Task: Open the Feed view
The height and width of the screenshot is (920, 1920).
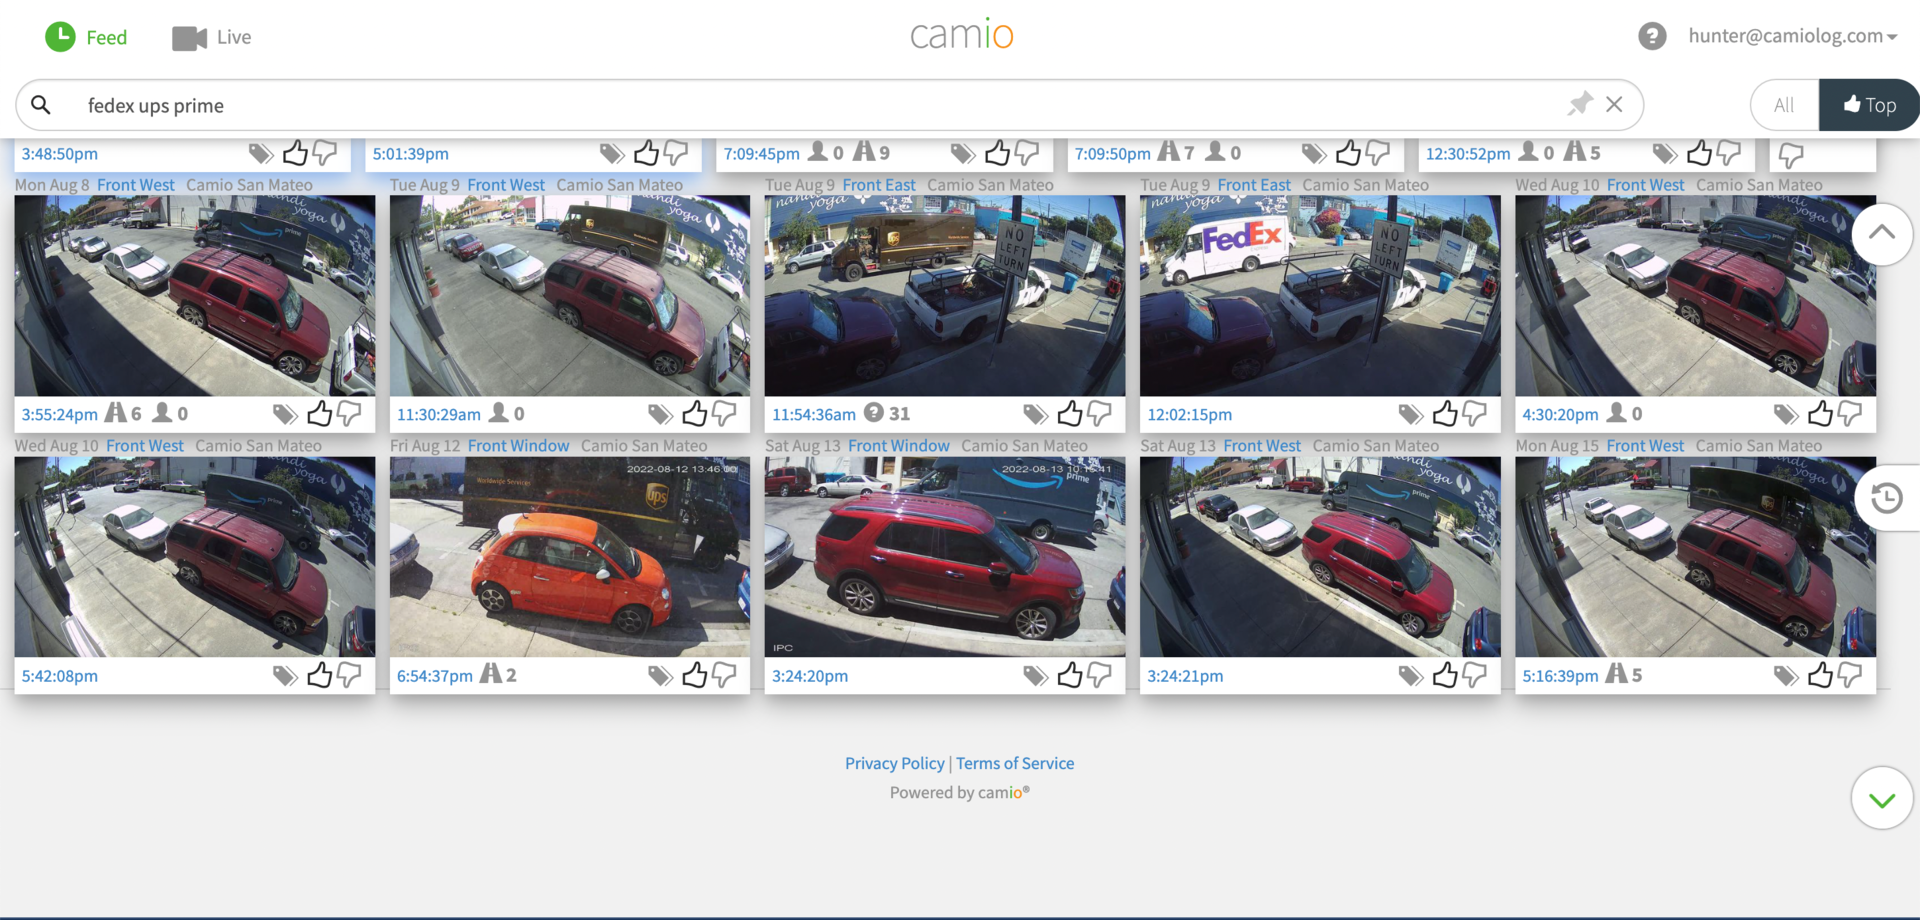Action: tap(86, 37)
